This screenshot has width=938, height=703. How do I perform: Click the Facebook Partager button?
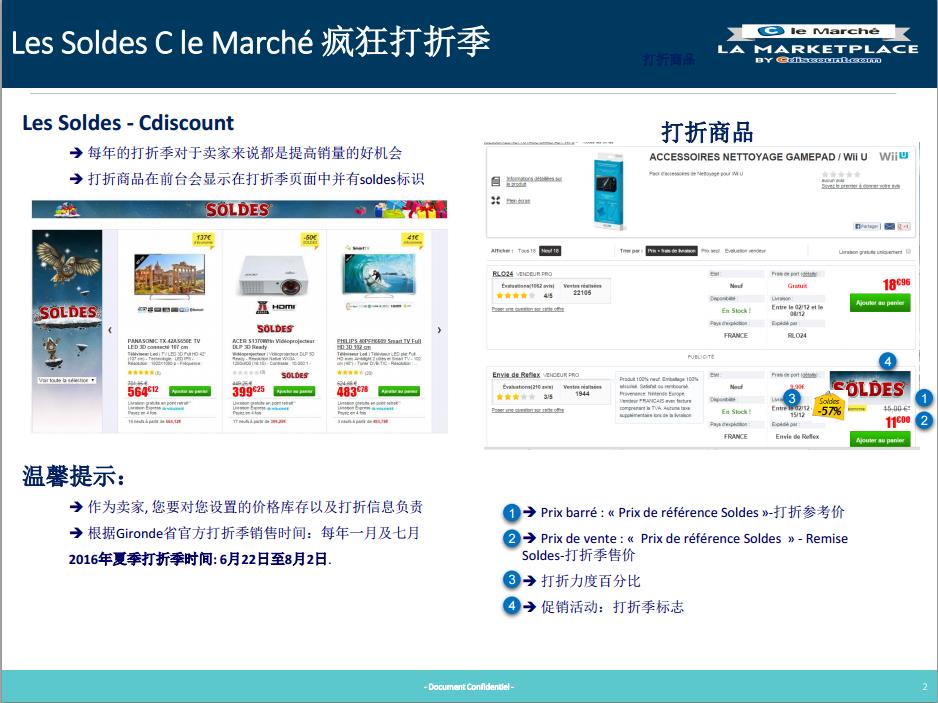coord(867,226)
